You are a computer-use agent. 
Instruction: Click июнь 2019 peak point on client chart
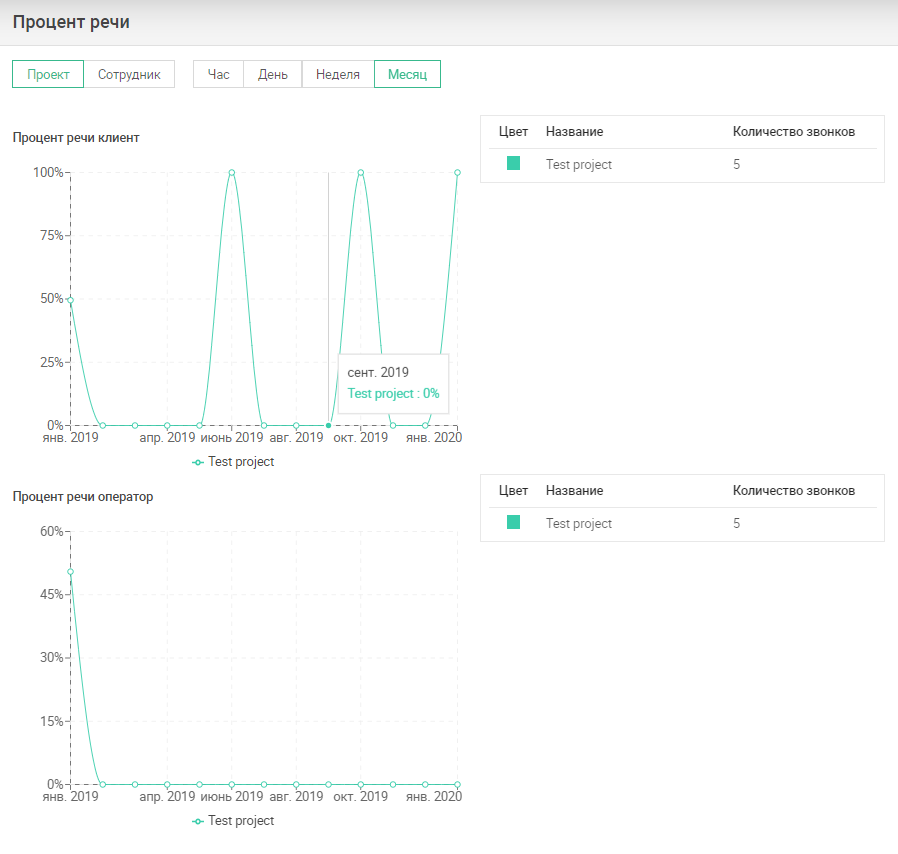tap(232, 172)
